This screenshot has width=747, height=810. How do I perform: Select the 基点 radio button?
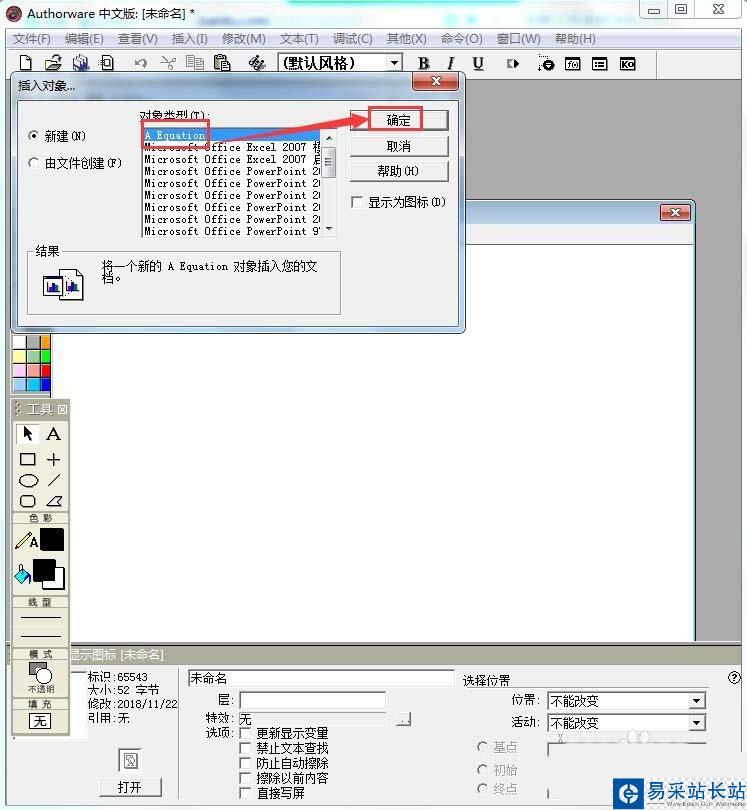(x=482, y=747)
